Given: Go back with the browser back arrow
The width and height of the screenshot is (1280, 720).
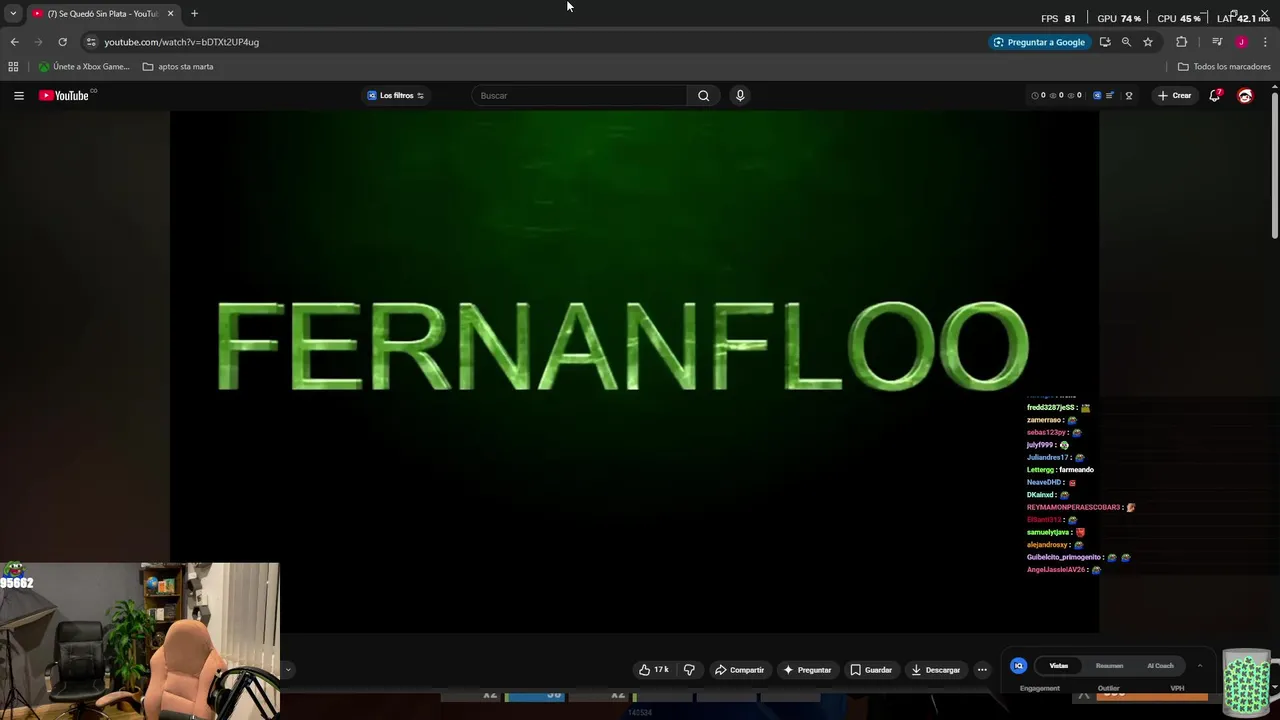Looking at the screenshot, I should (x=14, y=42).
